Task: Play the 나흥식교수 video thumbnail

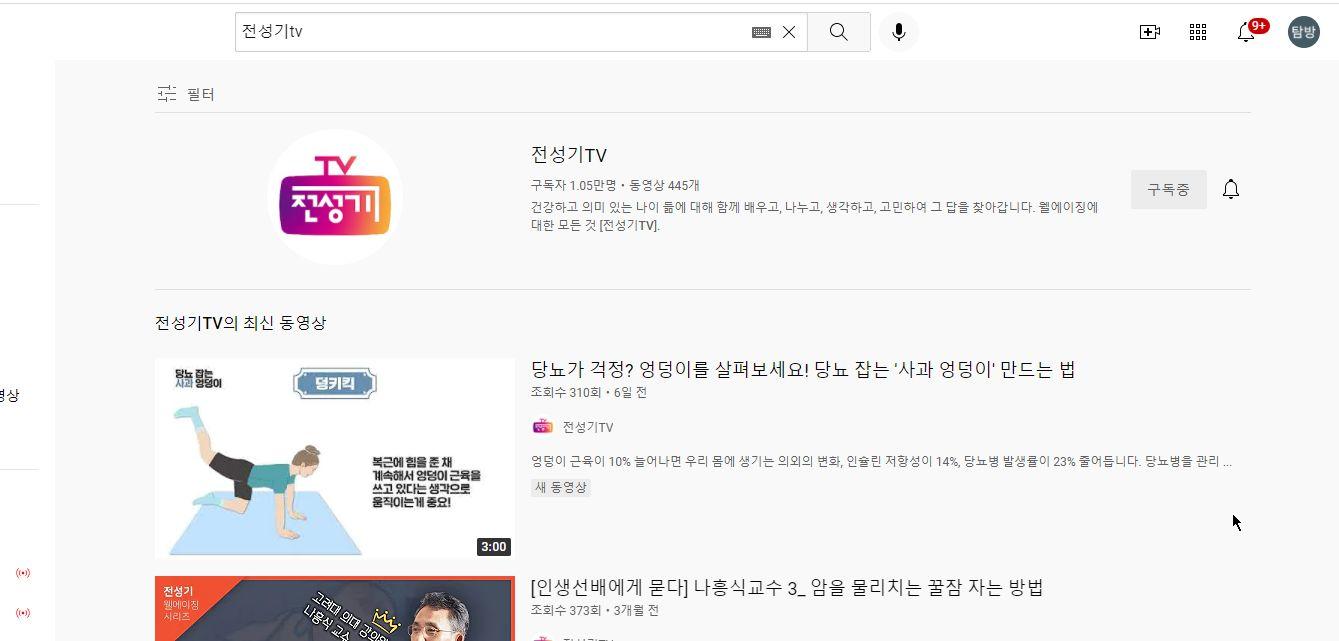Action: (335, 608)
